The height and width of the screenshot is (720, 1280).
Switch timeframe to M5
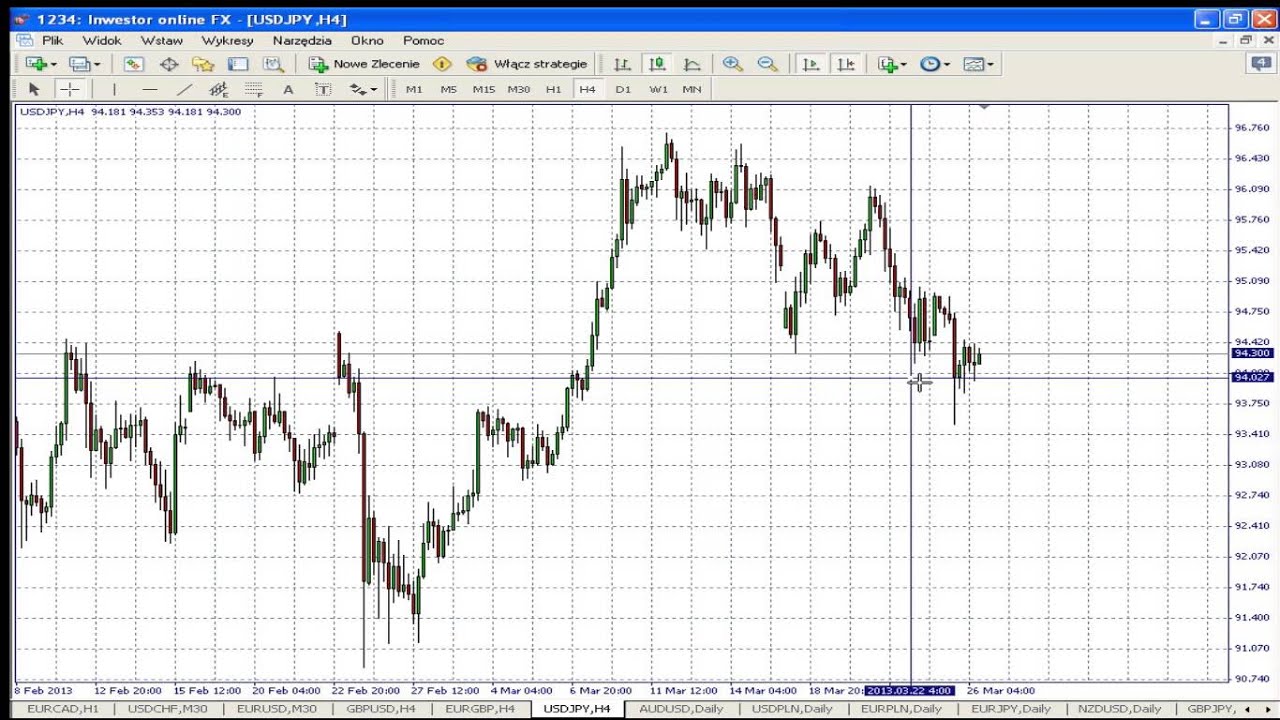(x=449, y=89)
